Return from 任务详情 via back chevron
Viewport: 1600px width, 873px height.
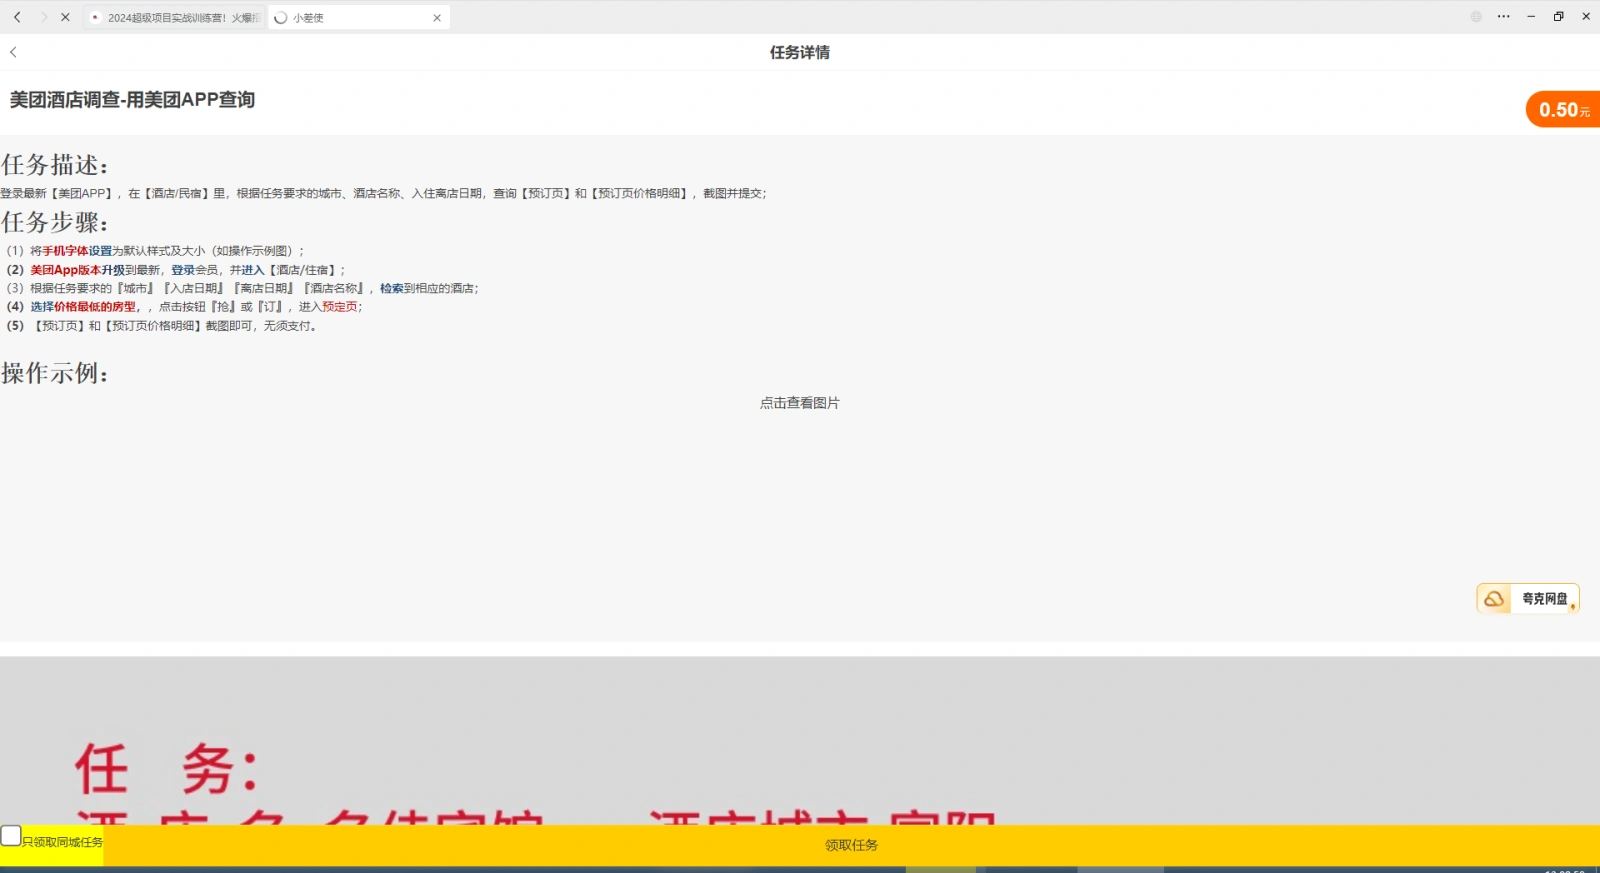point(13,52)
